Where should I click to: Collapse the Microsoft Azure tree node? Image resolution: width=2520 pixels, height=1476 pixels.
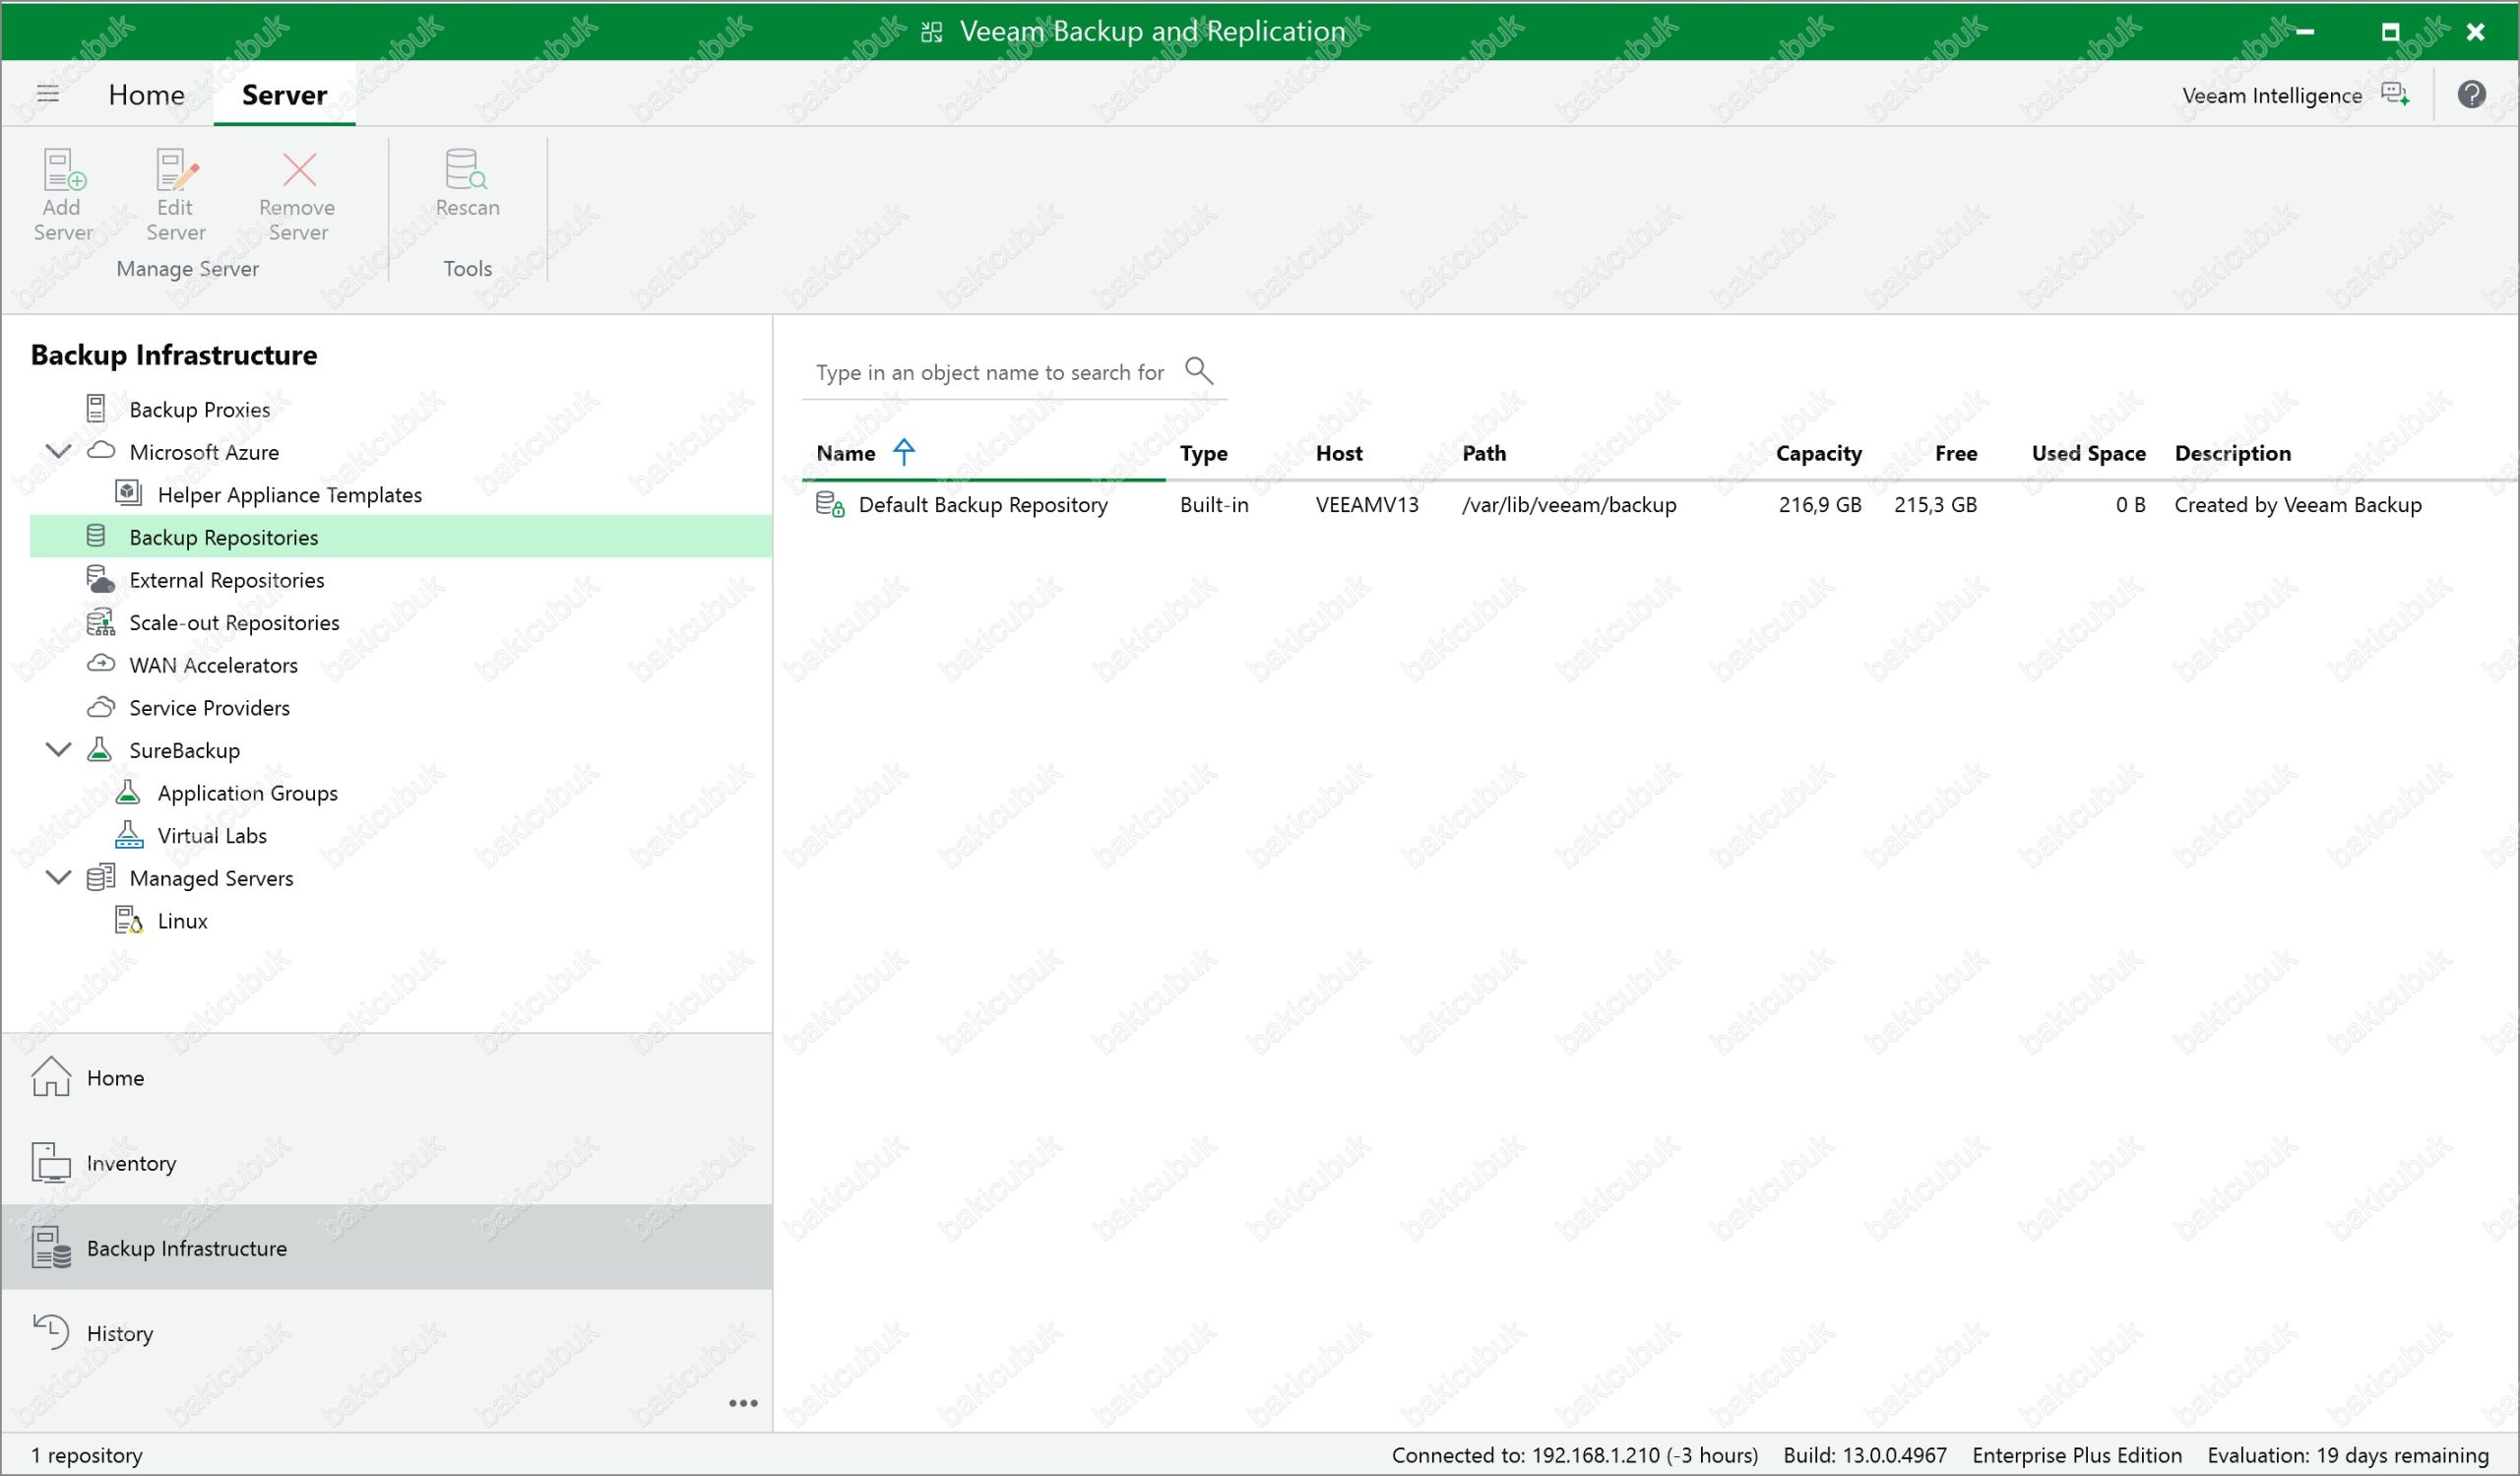pos(59,451)
